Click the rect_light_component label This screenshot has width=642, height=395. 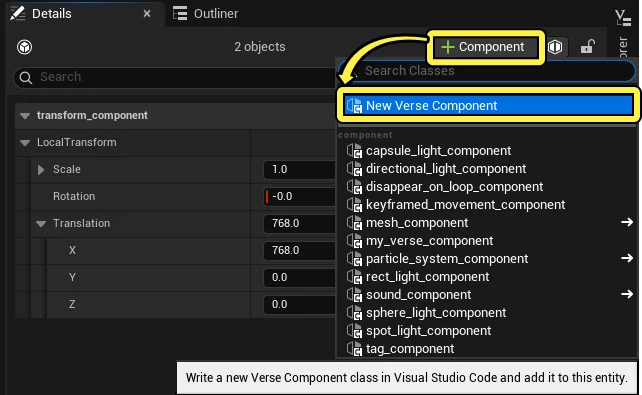[427, 277]
